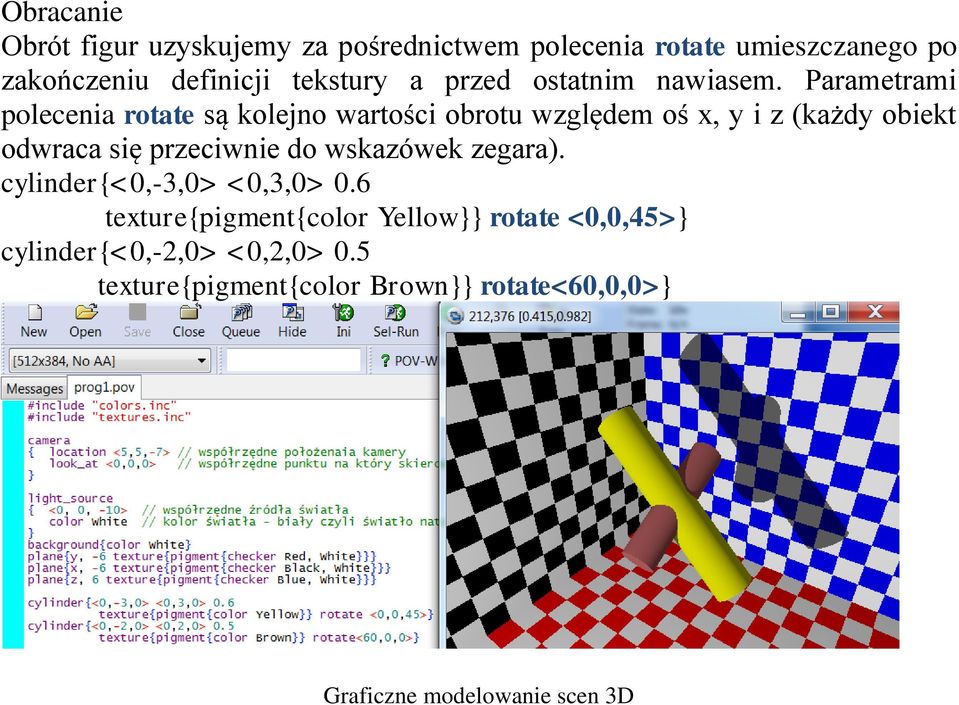Click the plane{x, -6 checker Black line
The height and width of the screenshot is (705, 959).
click(209, 567)
